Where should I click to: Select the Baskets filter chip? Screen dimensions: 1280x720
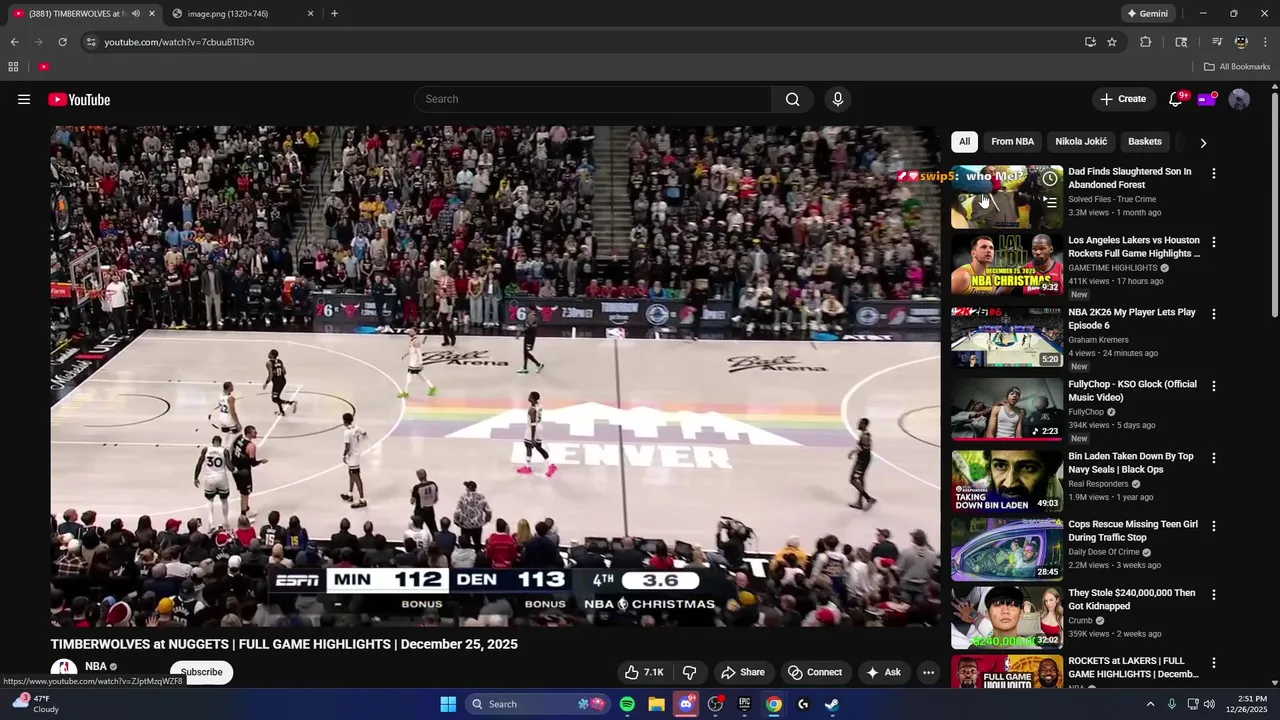point(1145,142)
